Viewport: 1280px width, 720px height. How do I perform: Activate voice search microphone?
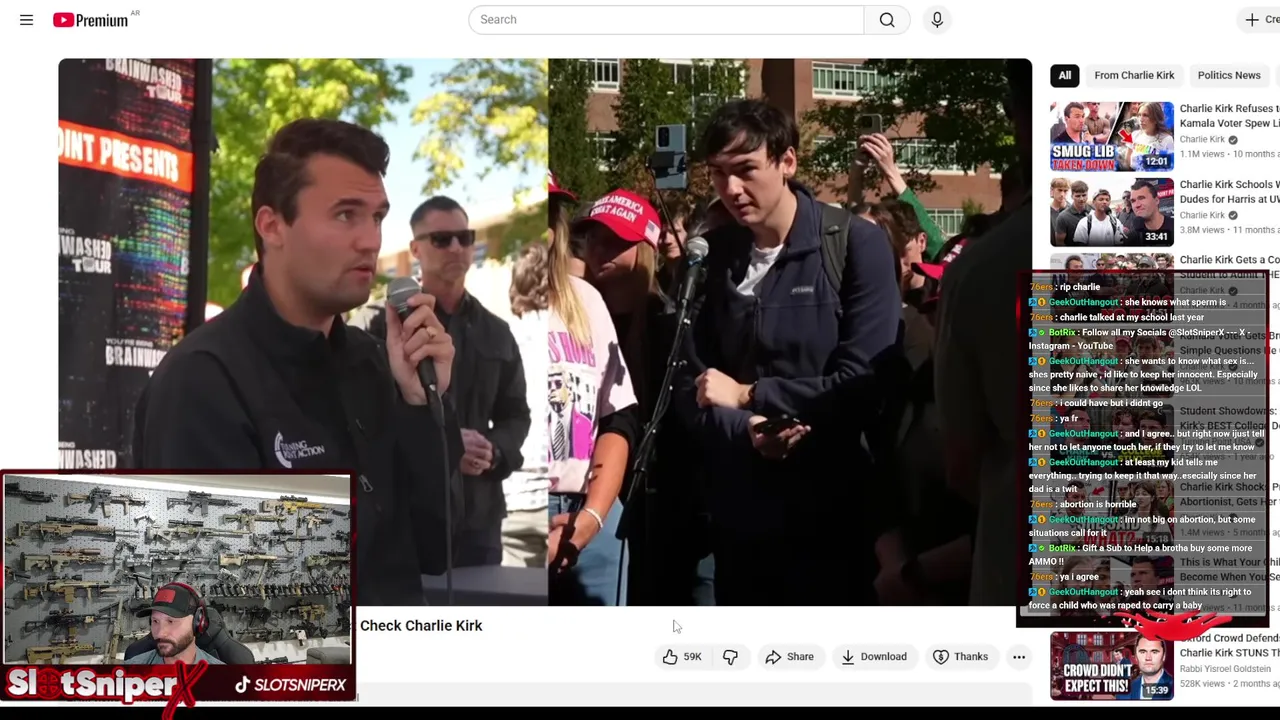[x=937, y=19]
